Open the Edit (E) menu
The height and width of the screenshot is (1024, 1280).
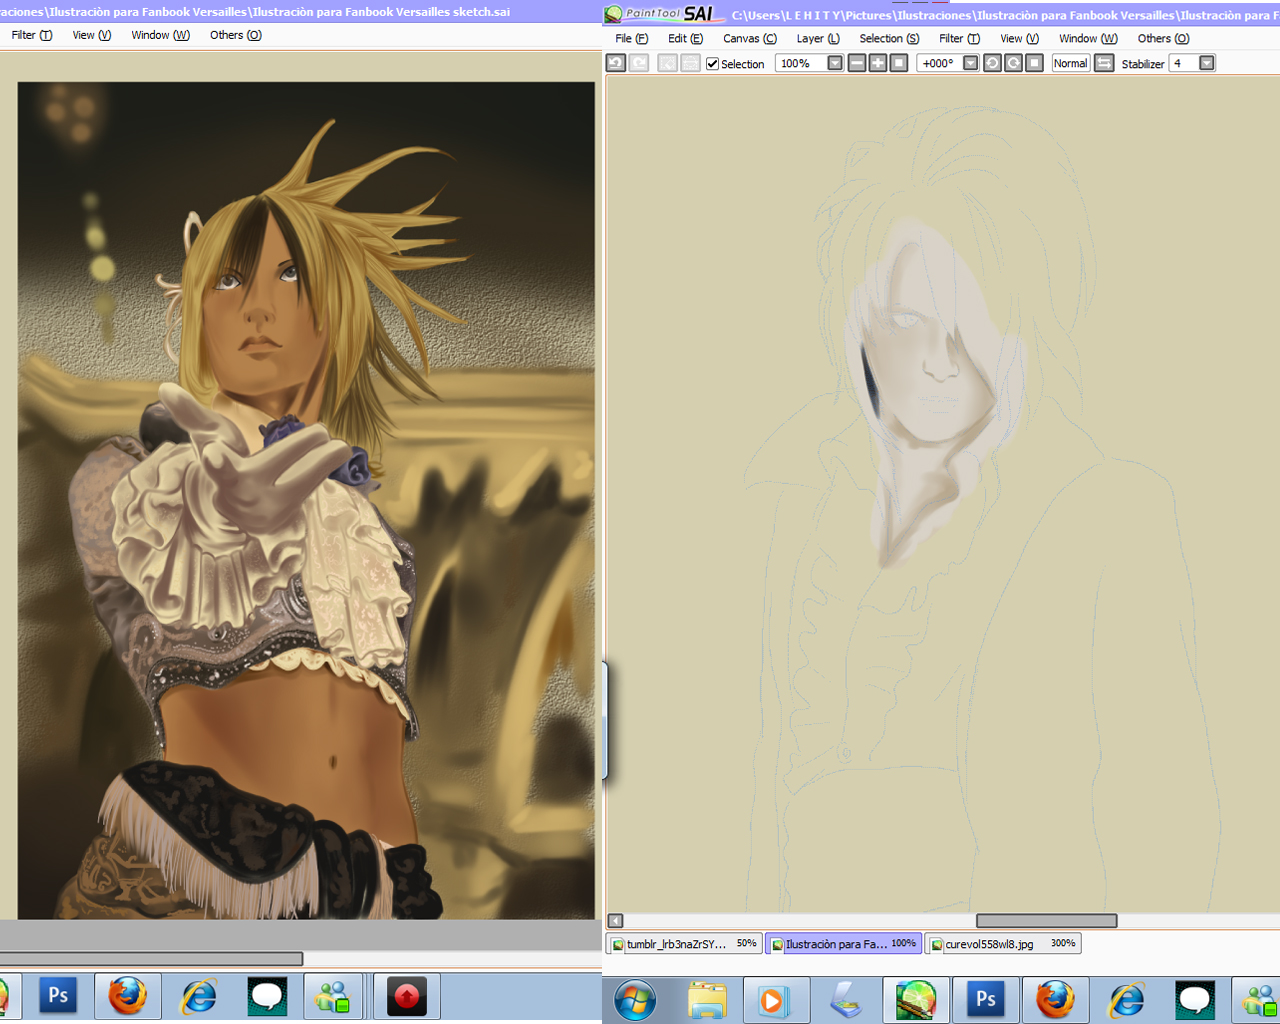click(x=685, y=39)
